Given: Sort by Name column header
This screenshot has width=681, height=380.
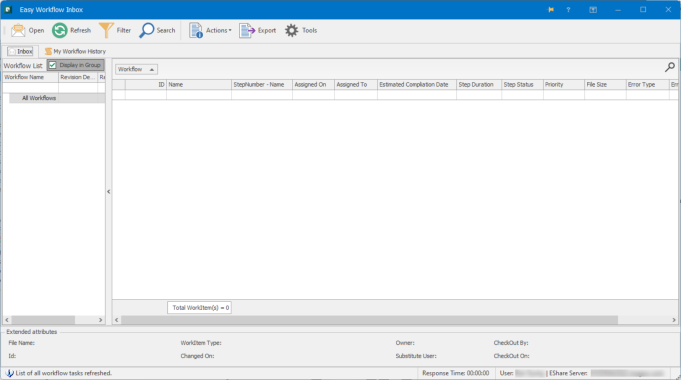Looking at the screenshot, I should [x=199, y=85].
